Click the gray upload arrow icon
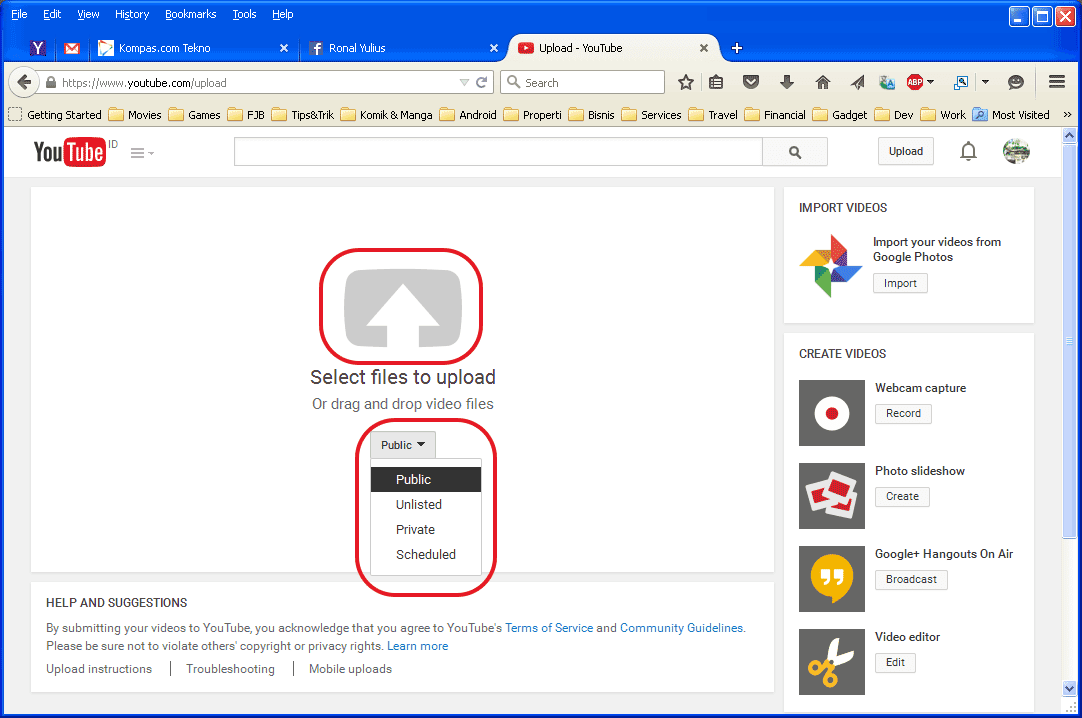The width and height of the screenshot is (1082, 718). 402,308
